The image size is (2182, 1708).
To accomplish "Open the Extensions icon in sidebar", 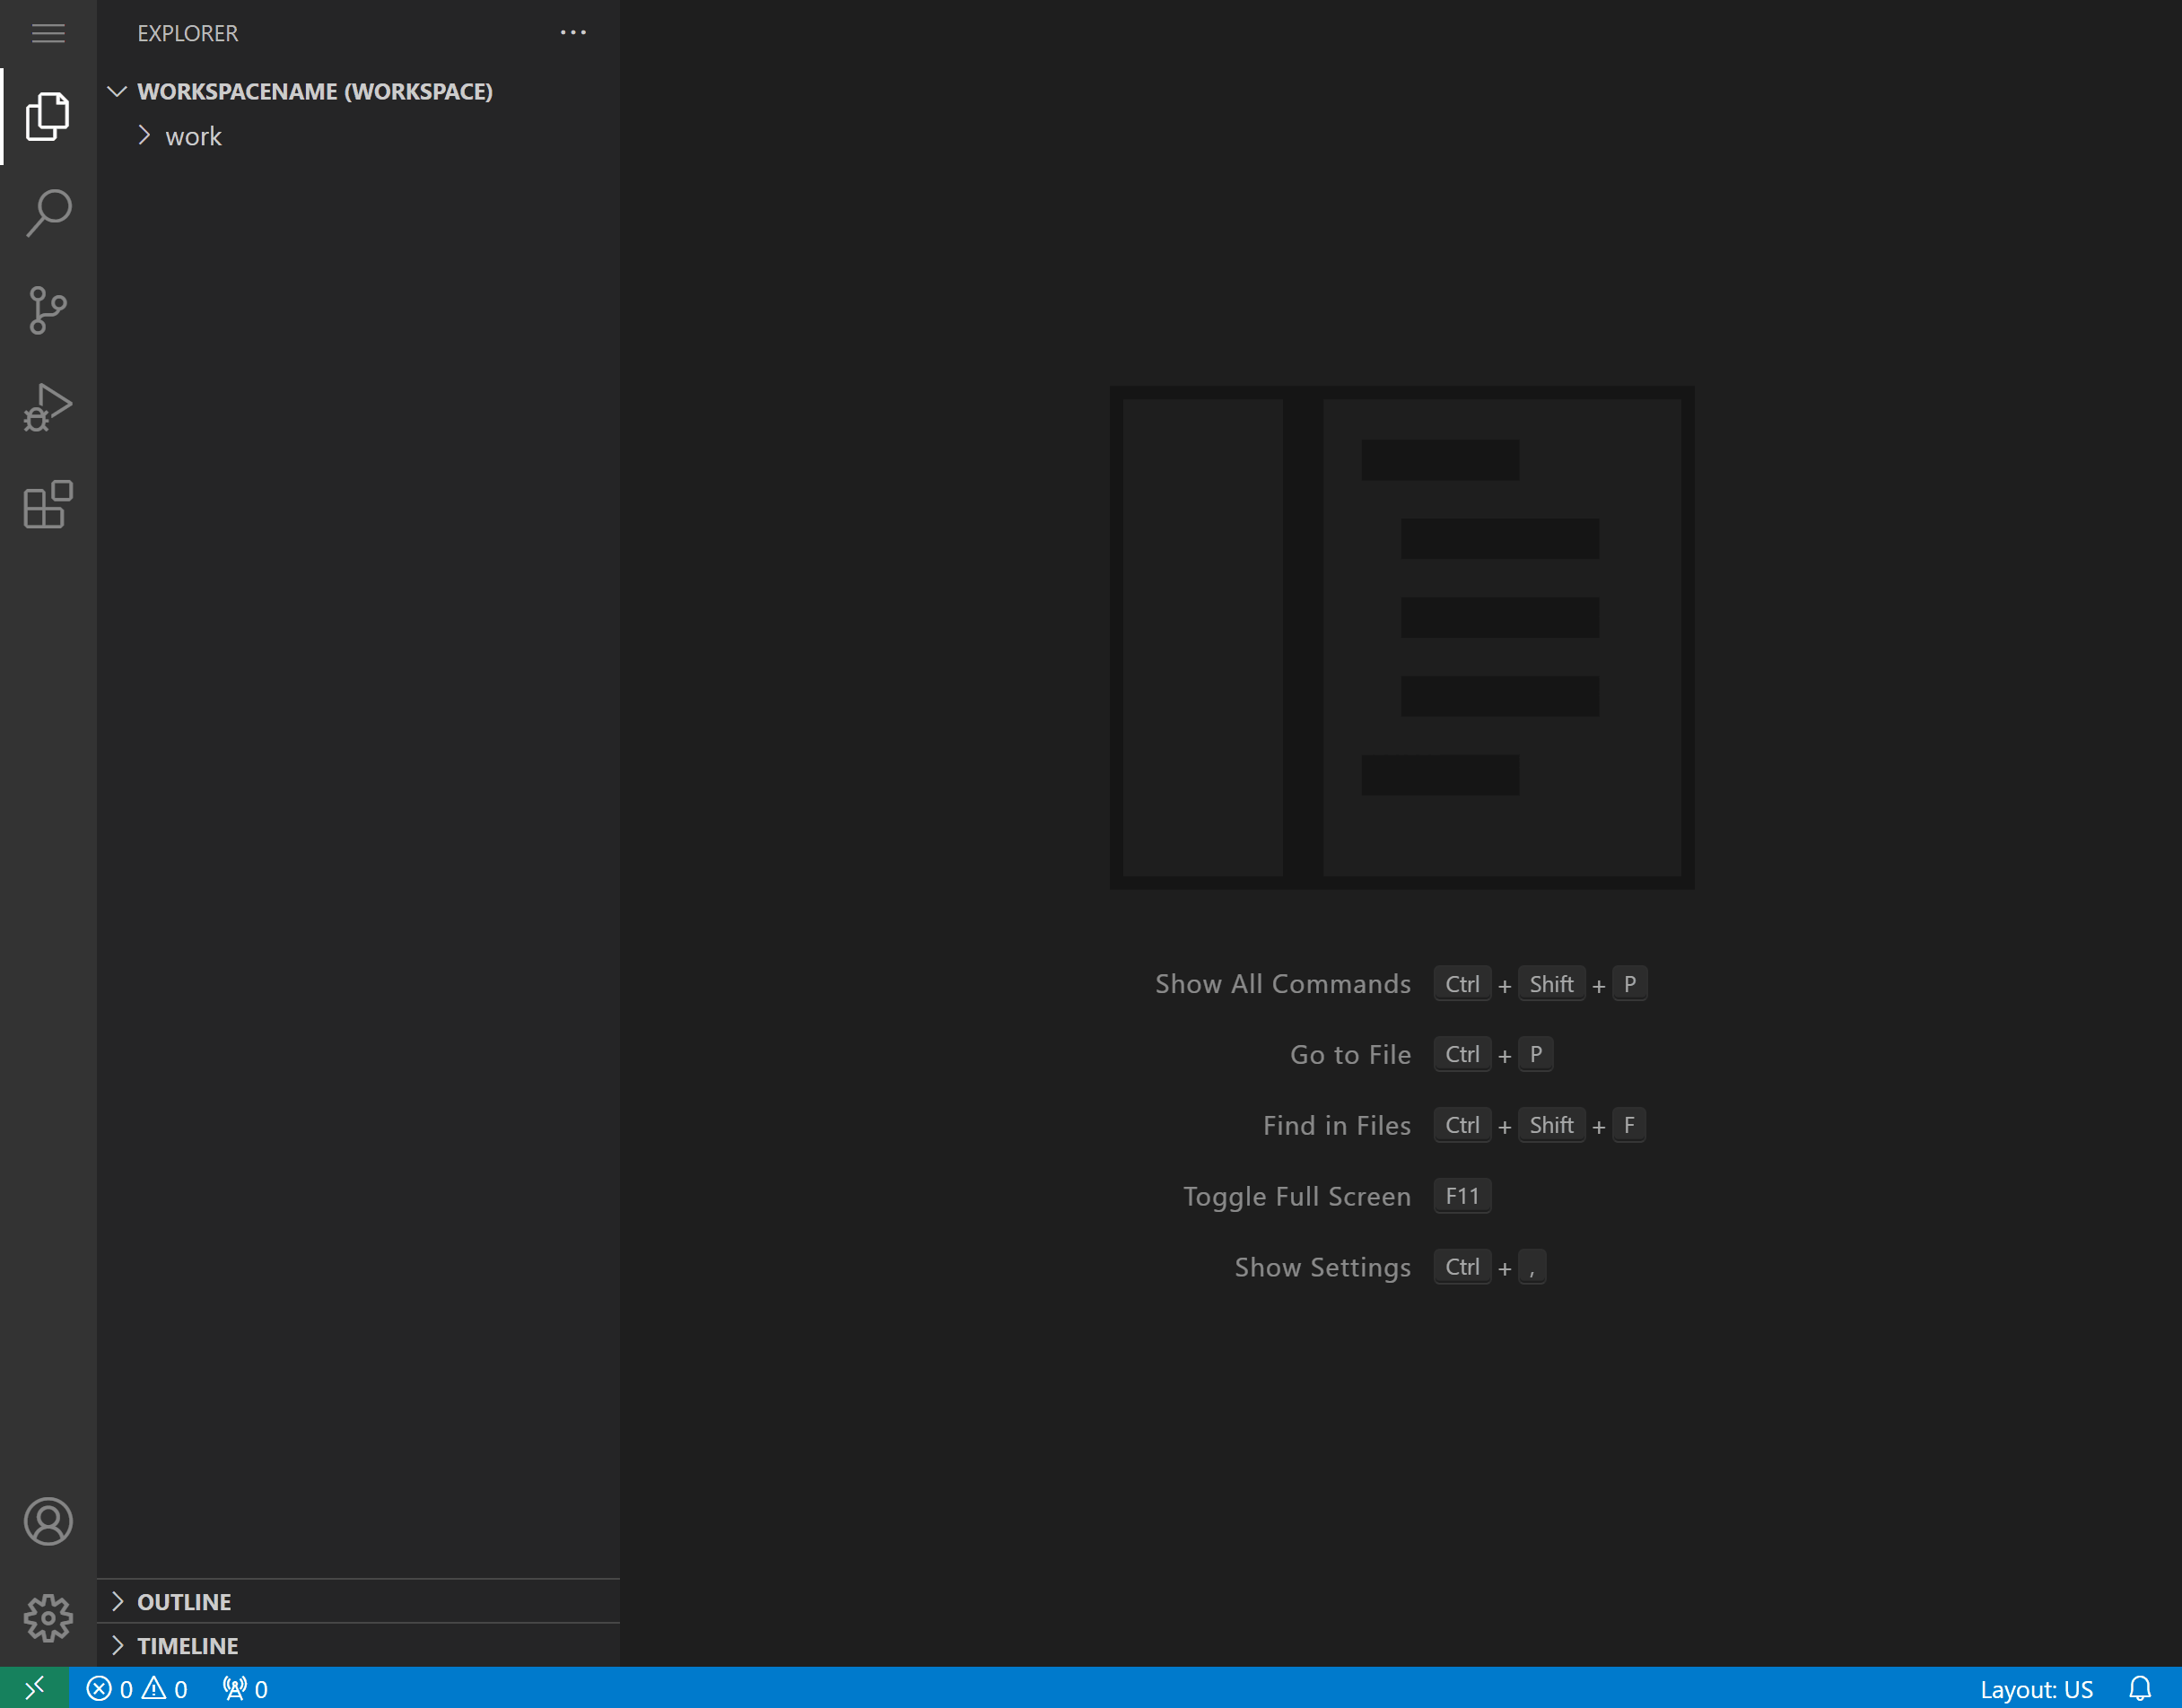I will (48, 504).
